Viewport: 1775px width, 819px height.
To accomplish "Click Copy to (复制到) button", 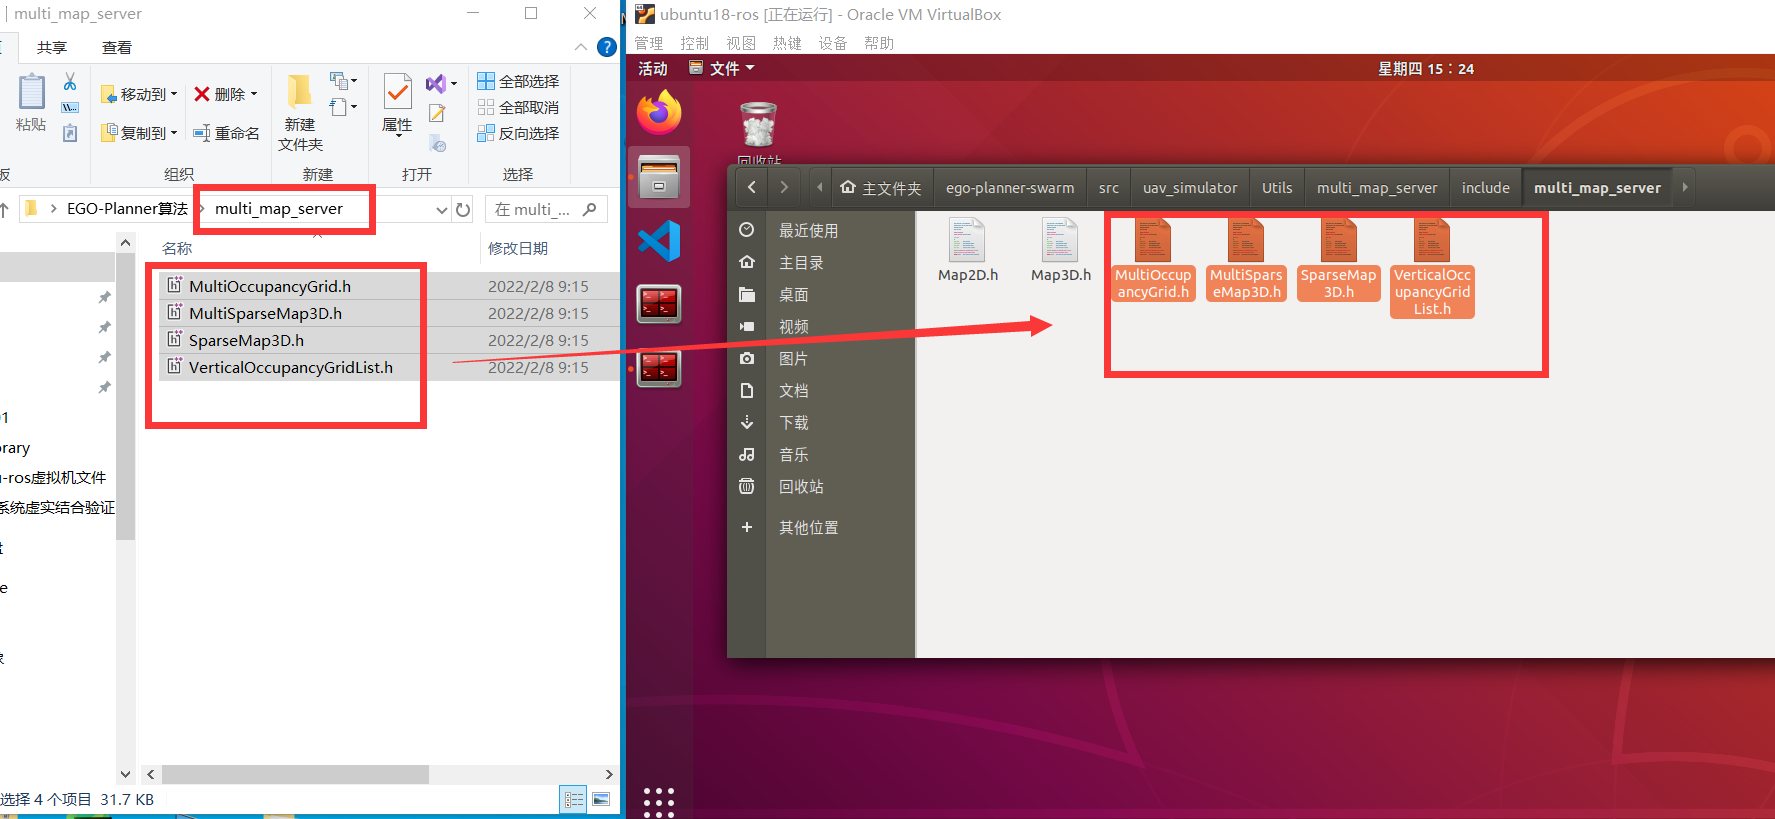I will (139, 132).
